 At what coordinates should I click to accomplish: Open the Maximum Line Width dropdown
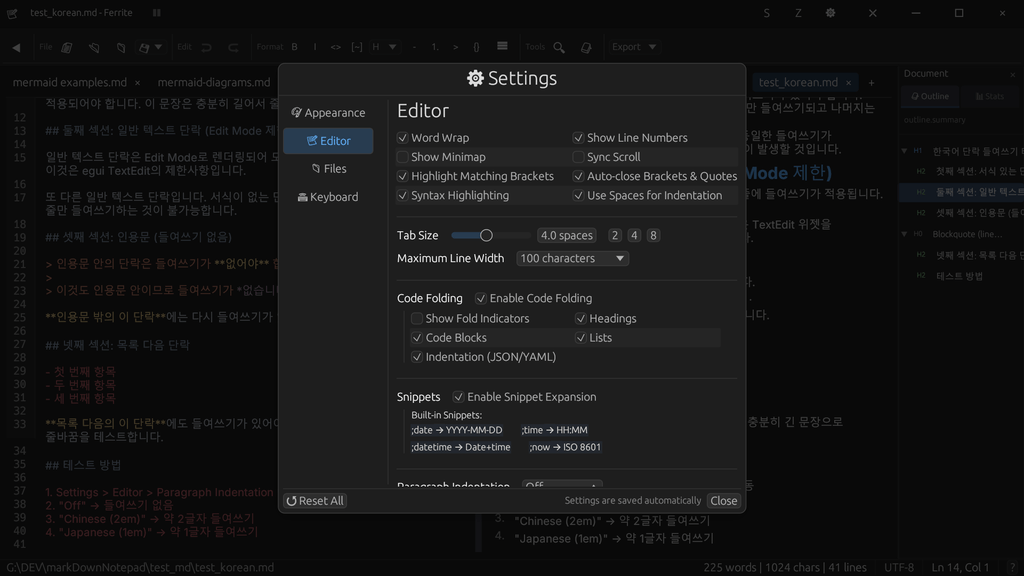tap(571, 258)
